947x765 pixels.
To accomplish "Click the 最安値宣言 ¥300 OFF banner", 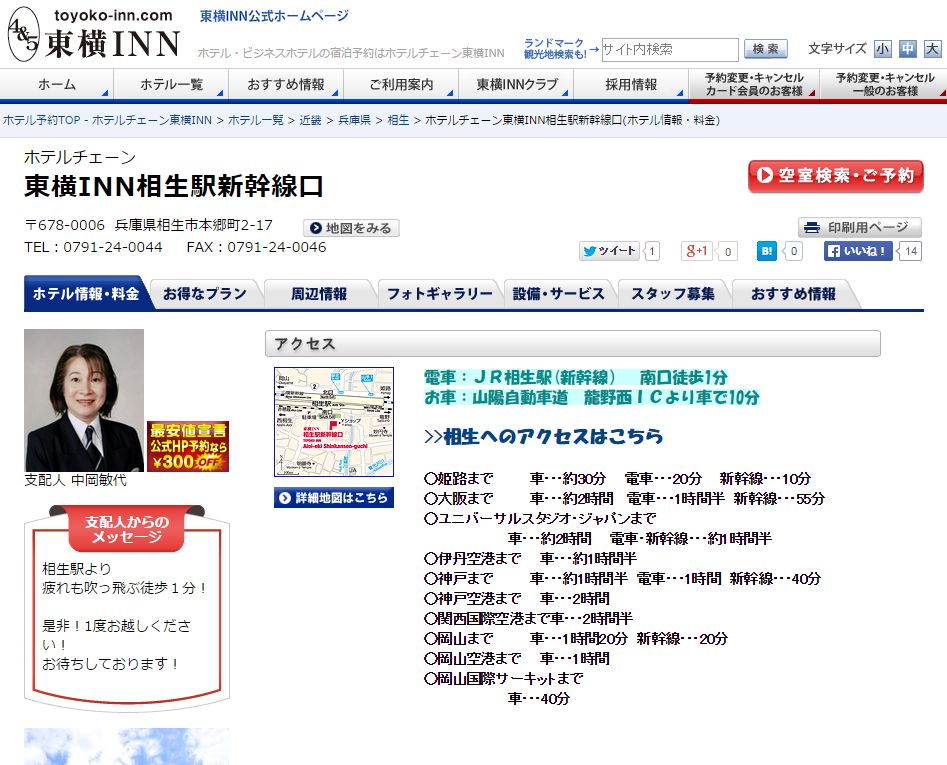I will tap(188, 446).
